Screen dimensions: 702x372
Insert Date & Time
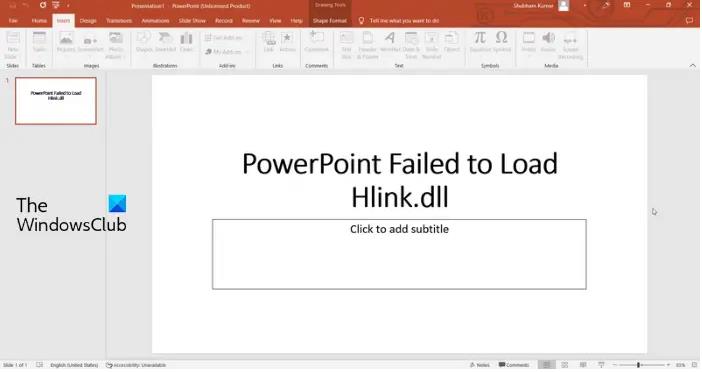click(411, 45)
